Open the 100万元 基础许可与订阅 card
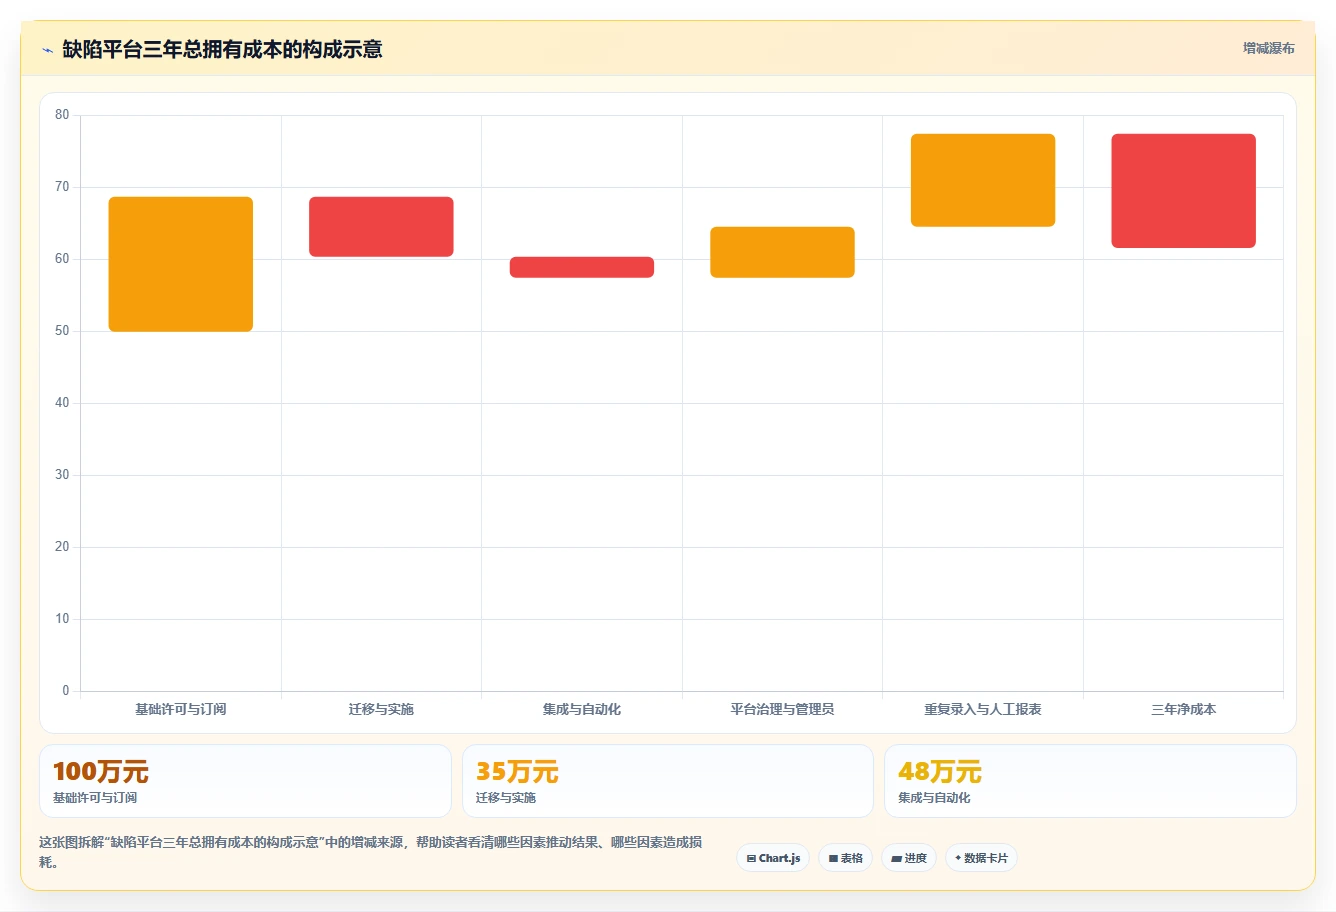 pos(245,781)
